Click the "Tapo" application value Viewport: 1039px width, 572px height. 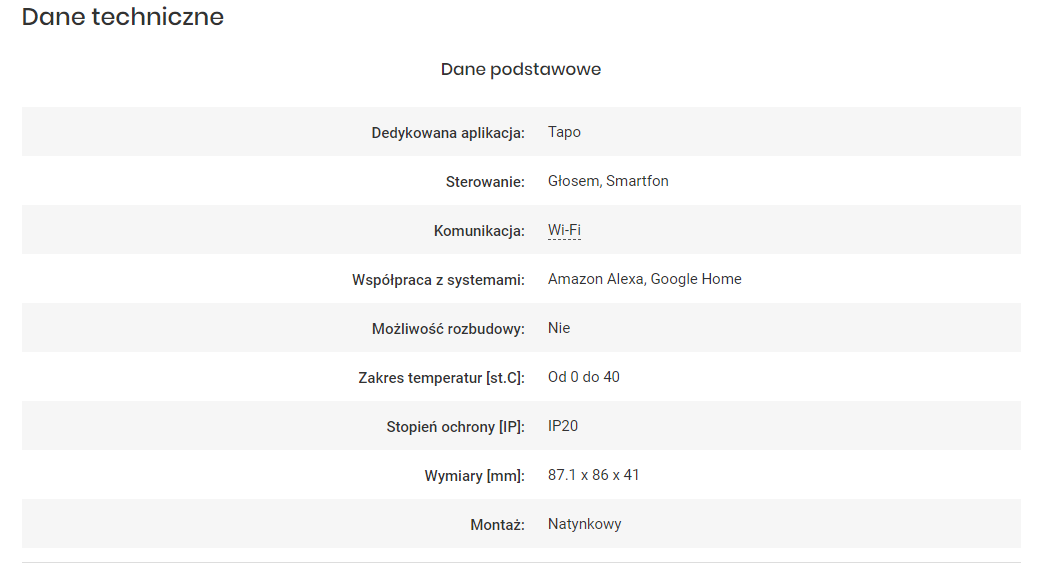[564, 132]
